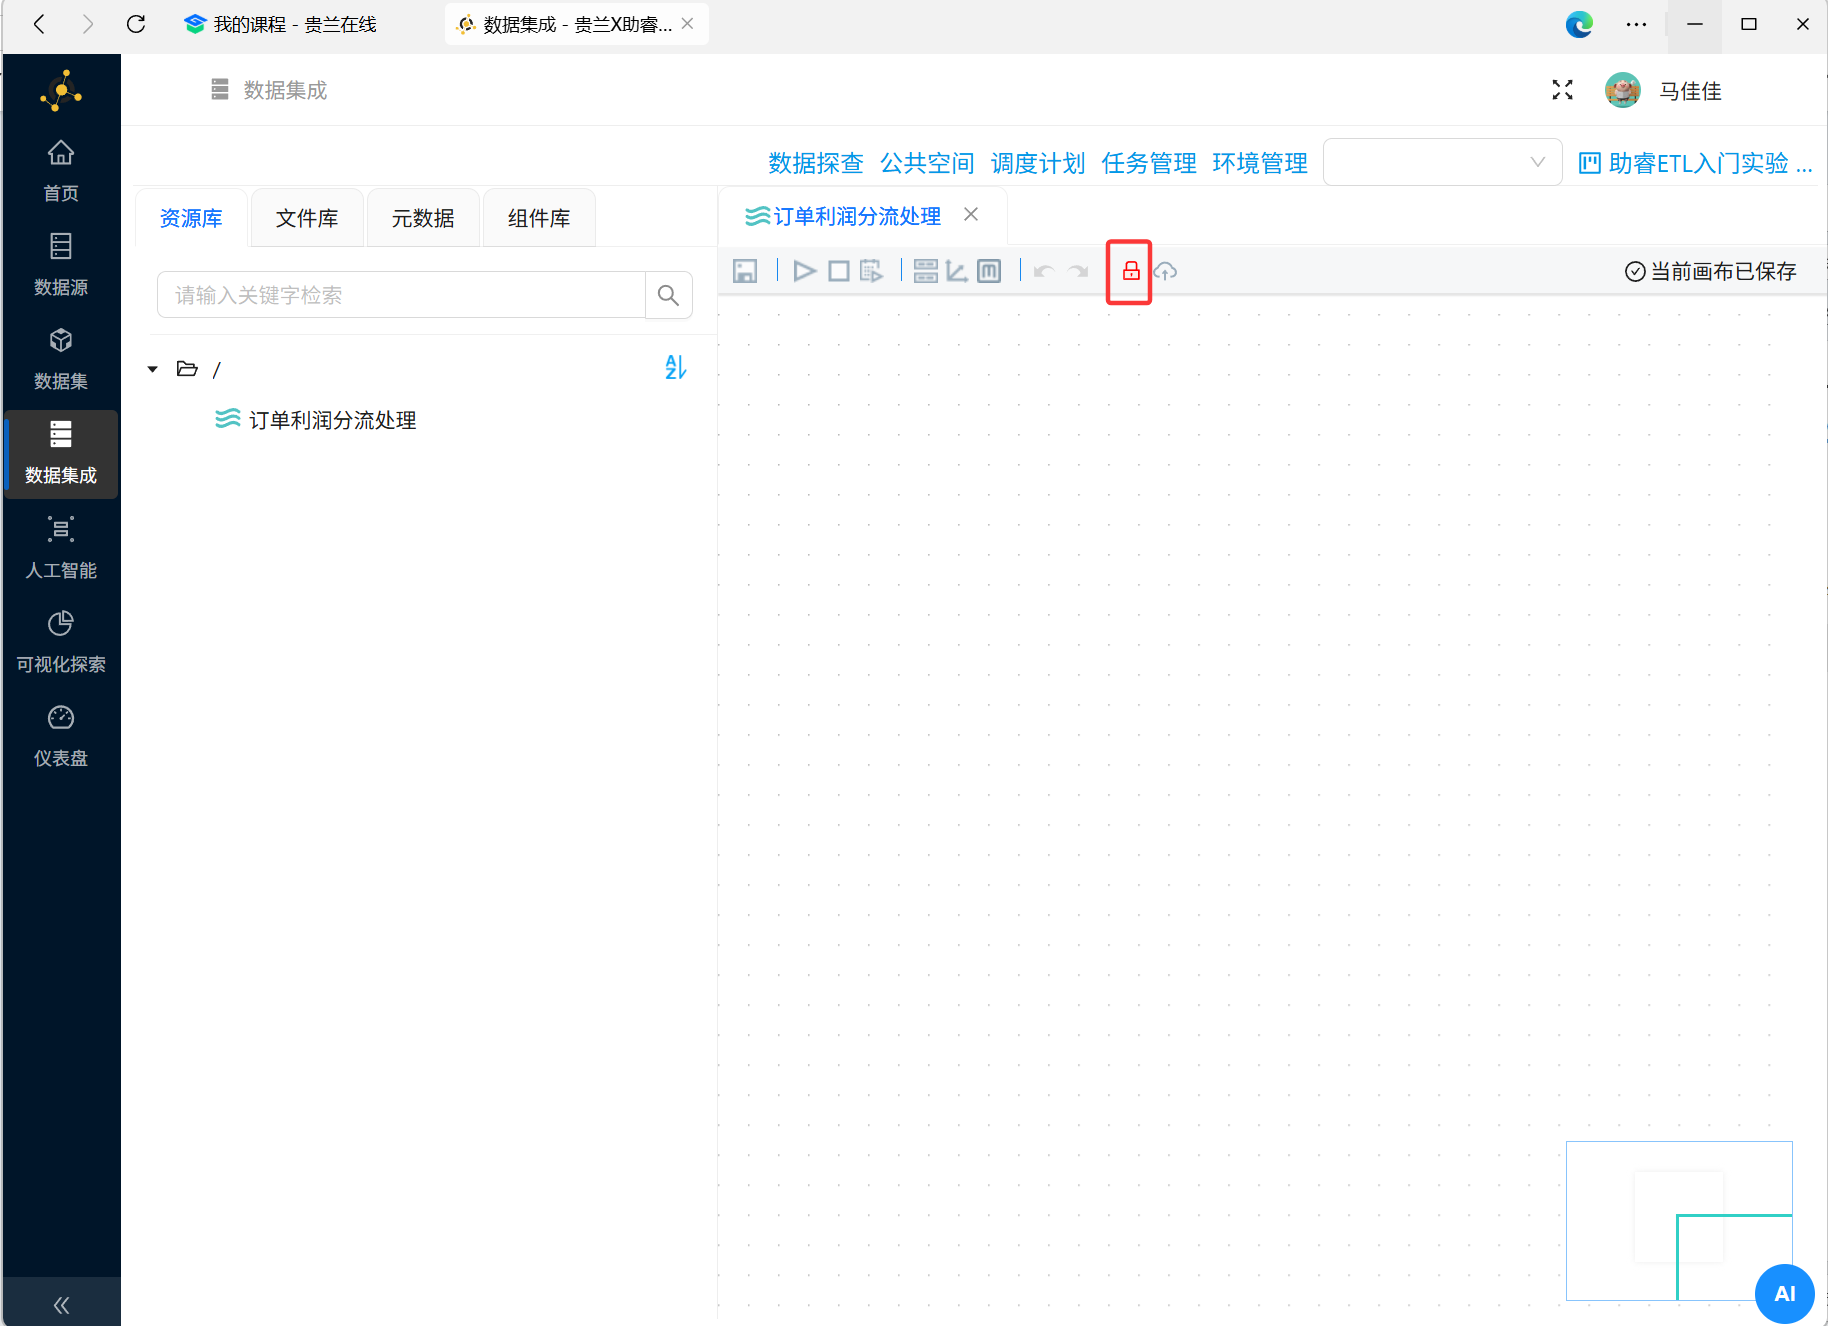The width and height of the screenshot is (1828, 1326).
Task: Click the canvas minimap thumbnail
Action: tap(1679, 1220)
